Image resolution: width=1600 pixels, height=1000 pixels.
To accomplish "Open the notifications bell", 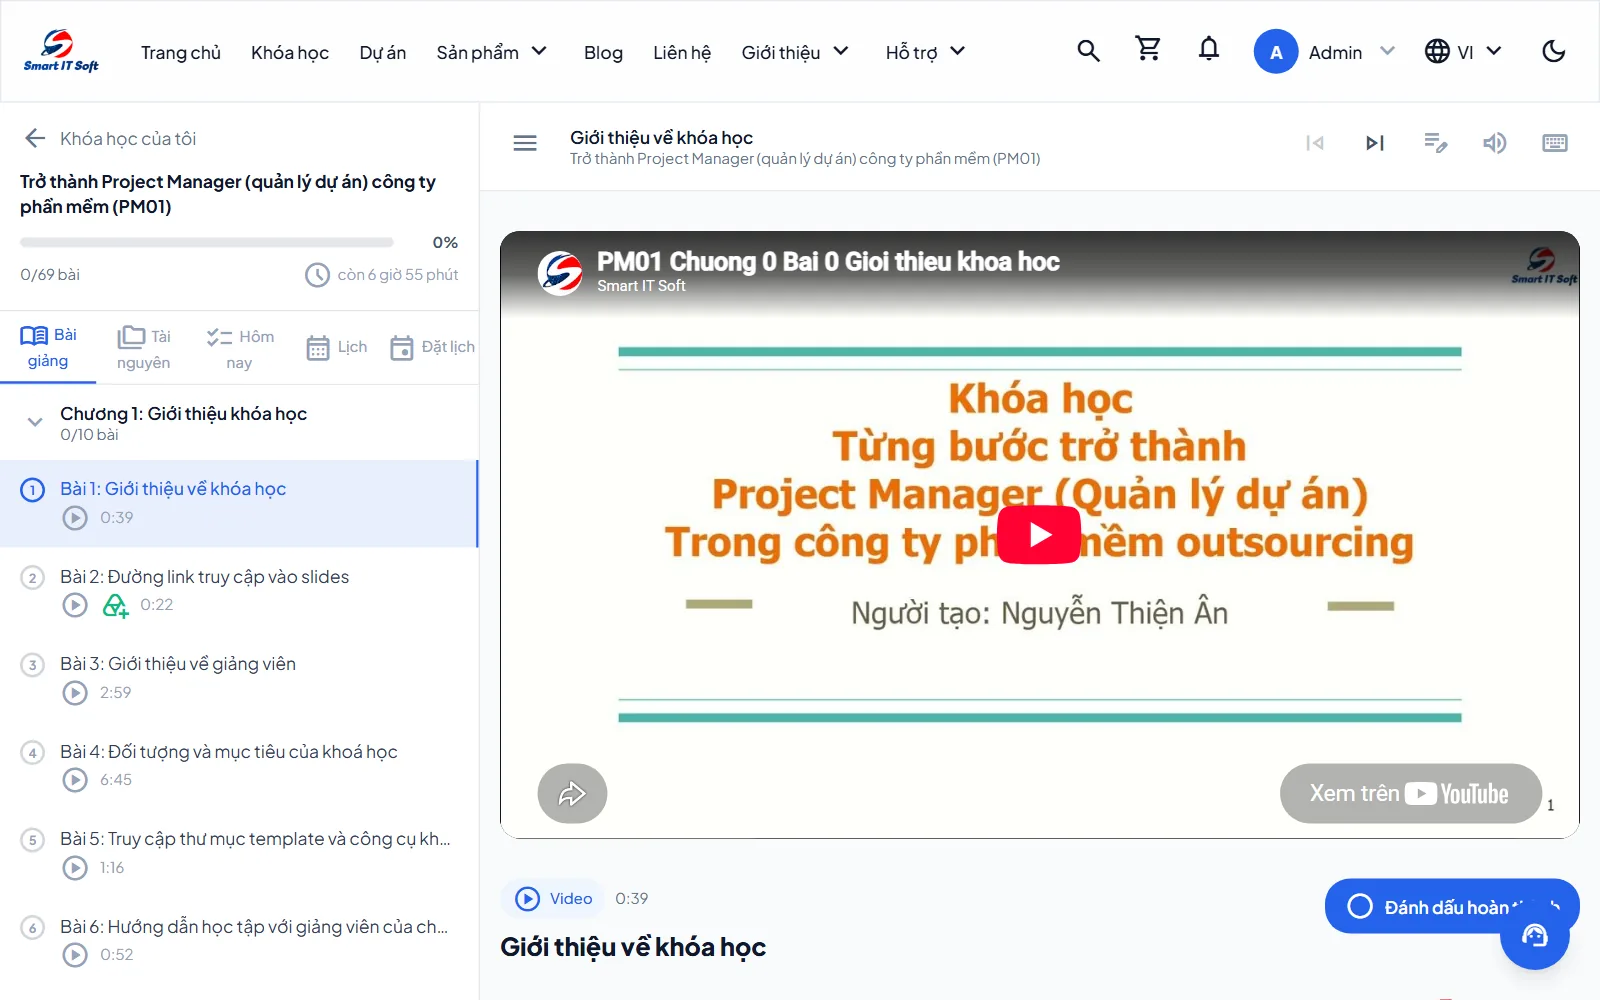I will click(1209, 50).
